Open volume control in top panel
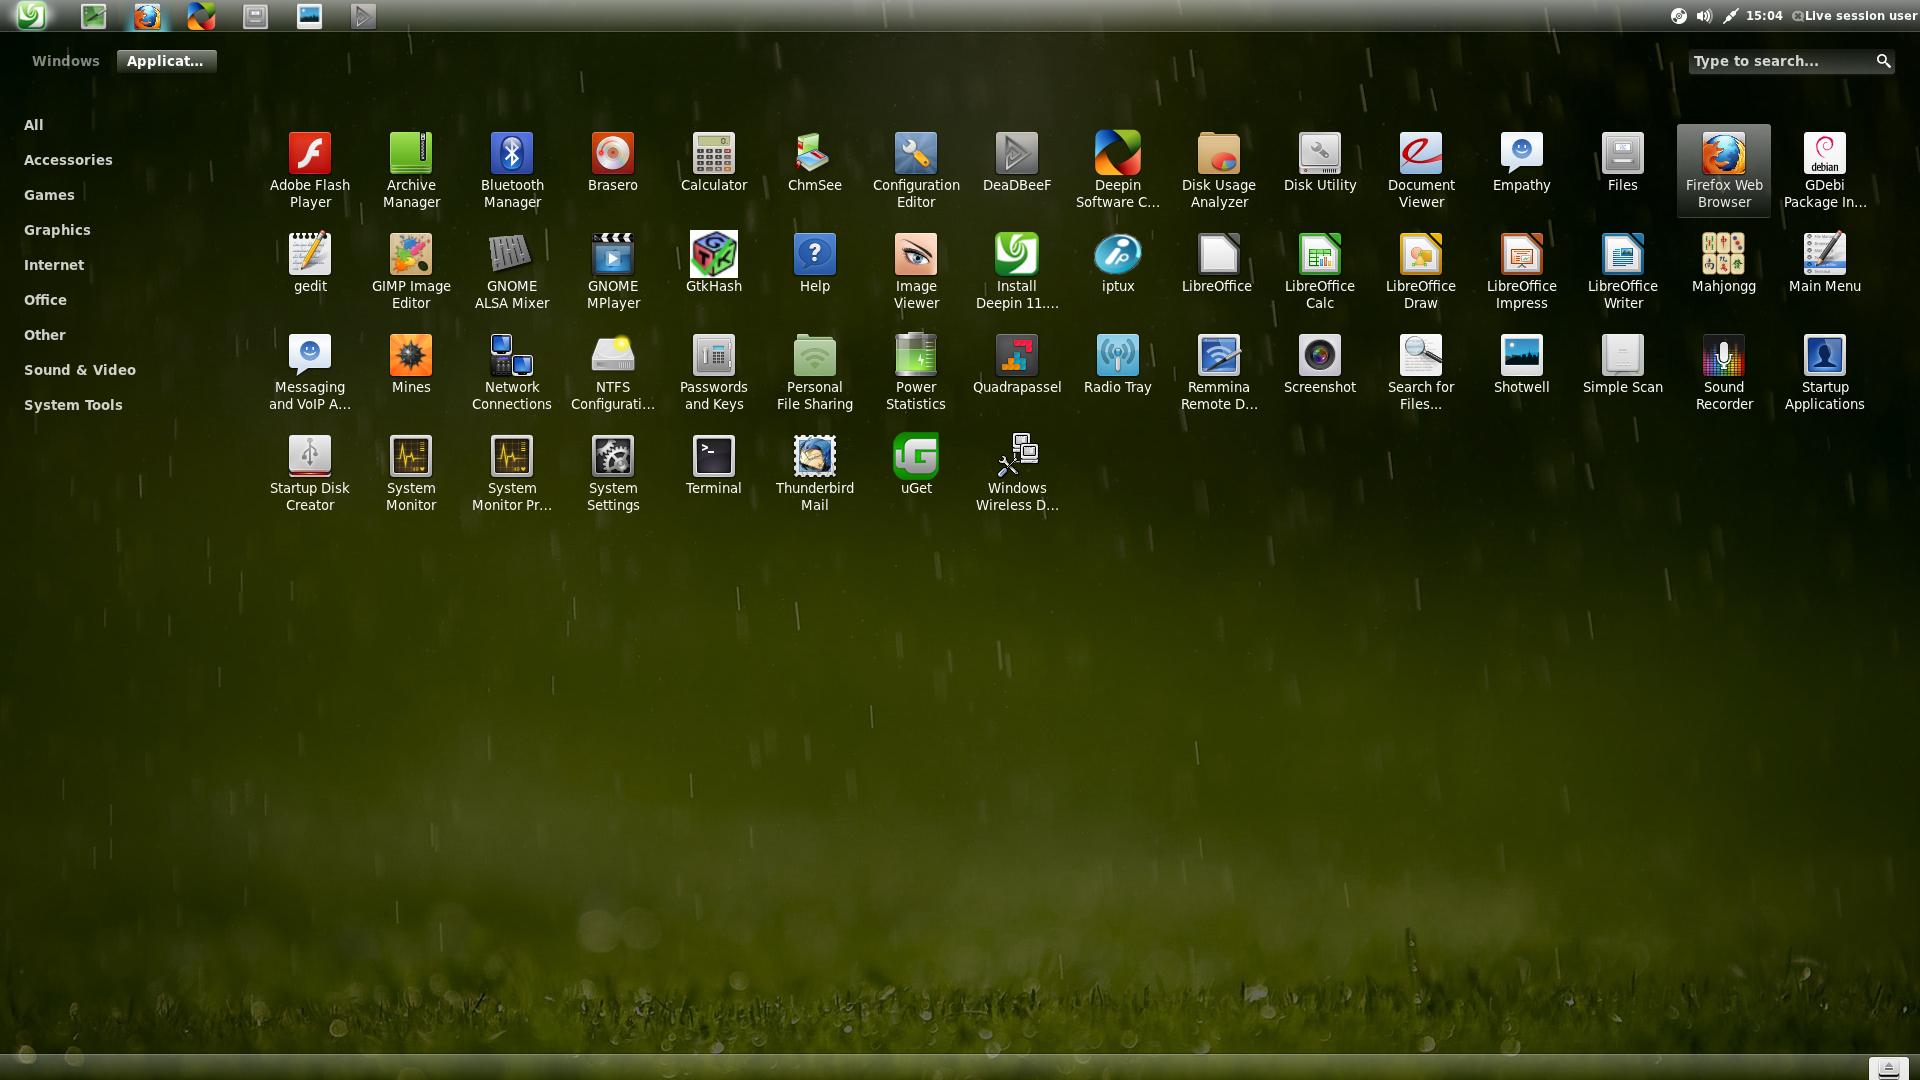 [x=1704, y=15]
